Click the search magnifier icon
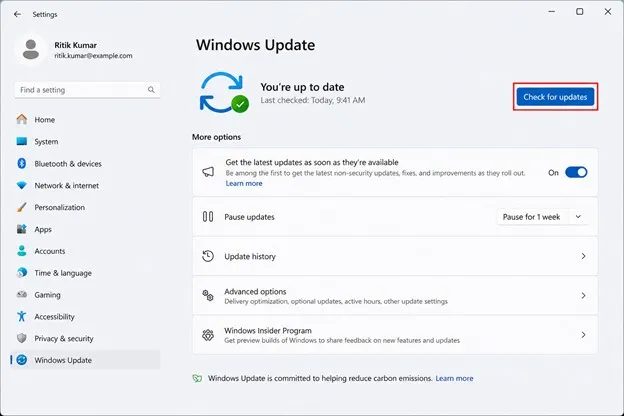Viewport: 624px width, 416px height. click(151, 90)
